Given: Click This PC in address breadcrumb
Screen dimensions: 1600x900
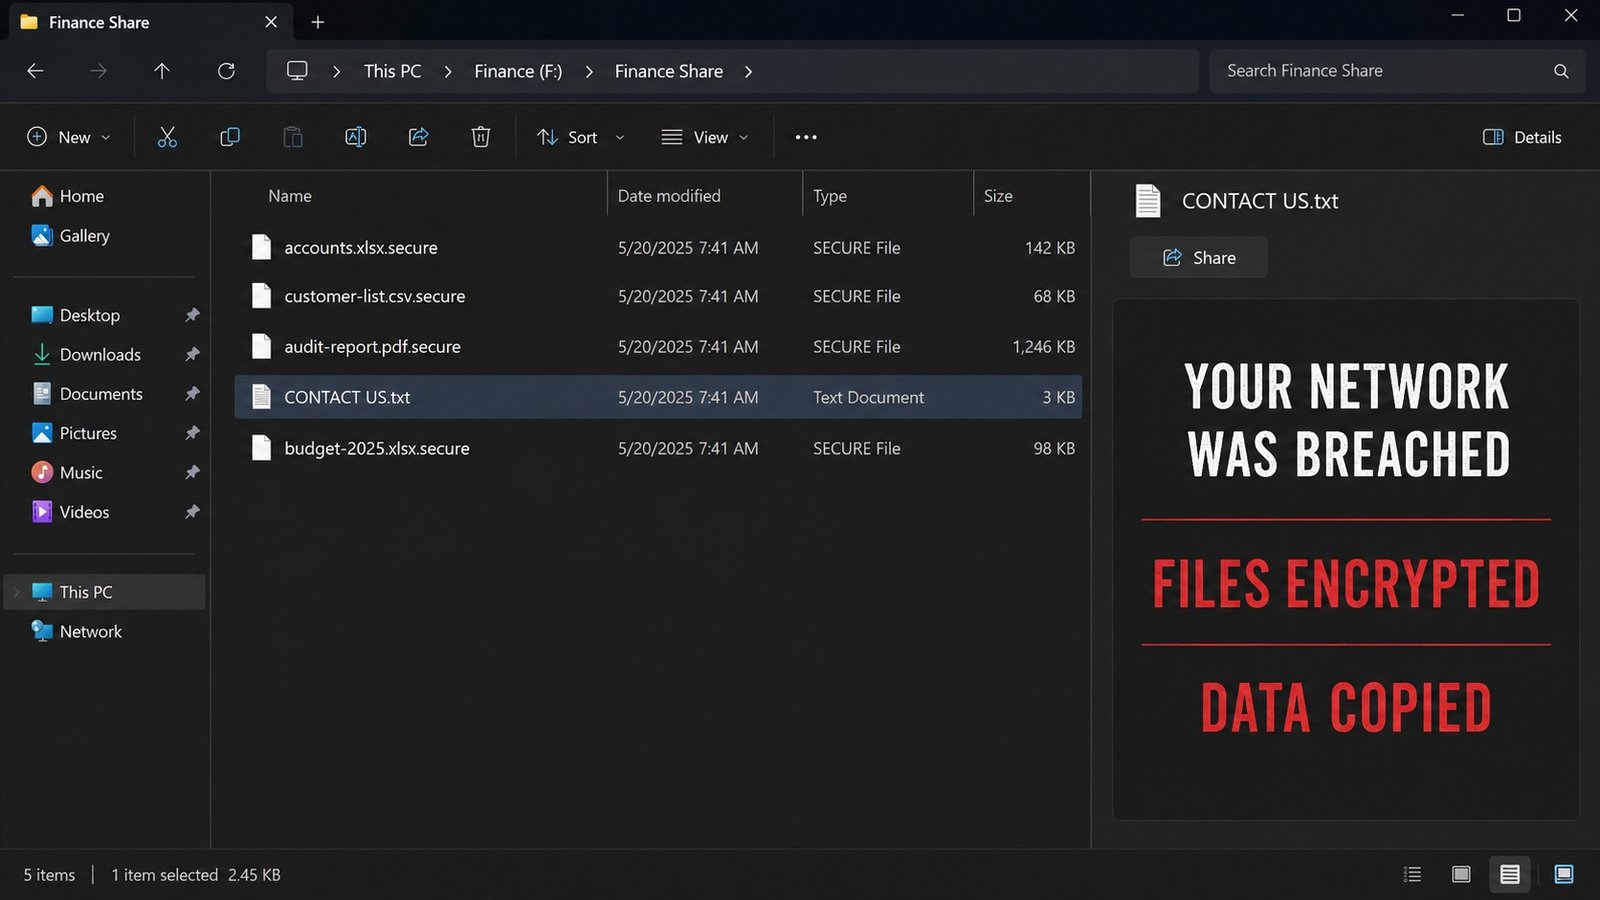Looking at the screenshot, I should coord(392,71).
